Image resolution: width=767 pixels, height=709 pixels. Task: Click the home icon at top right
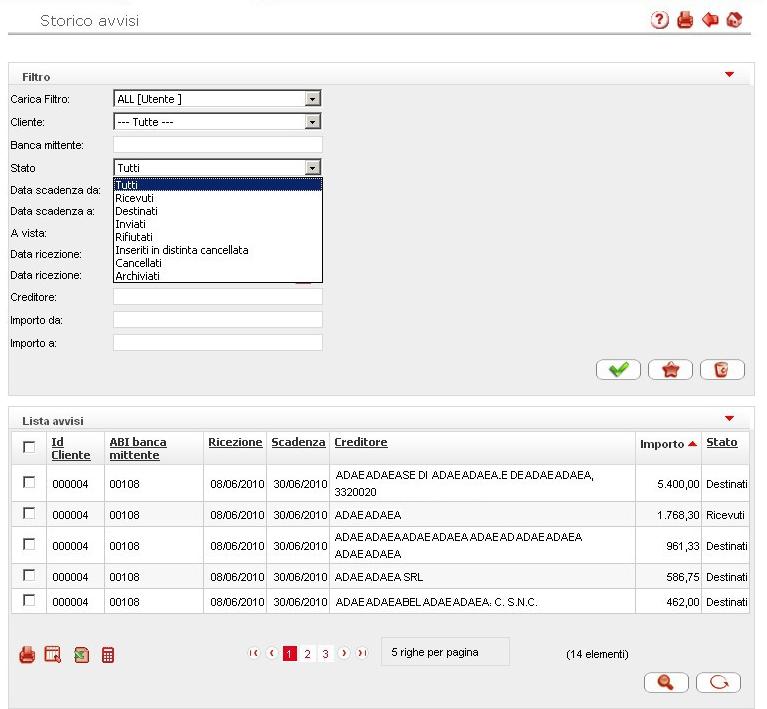735,20
